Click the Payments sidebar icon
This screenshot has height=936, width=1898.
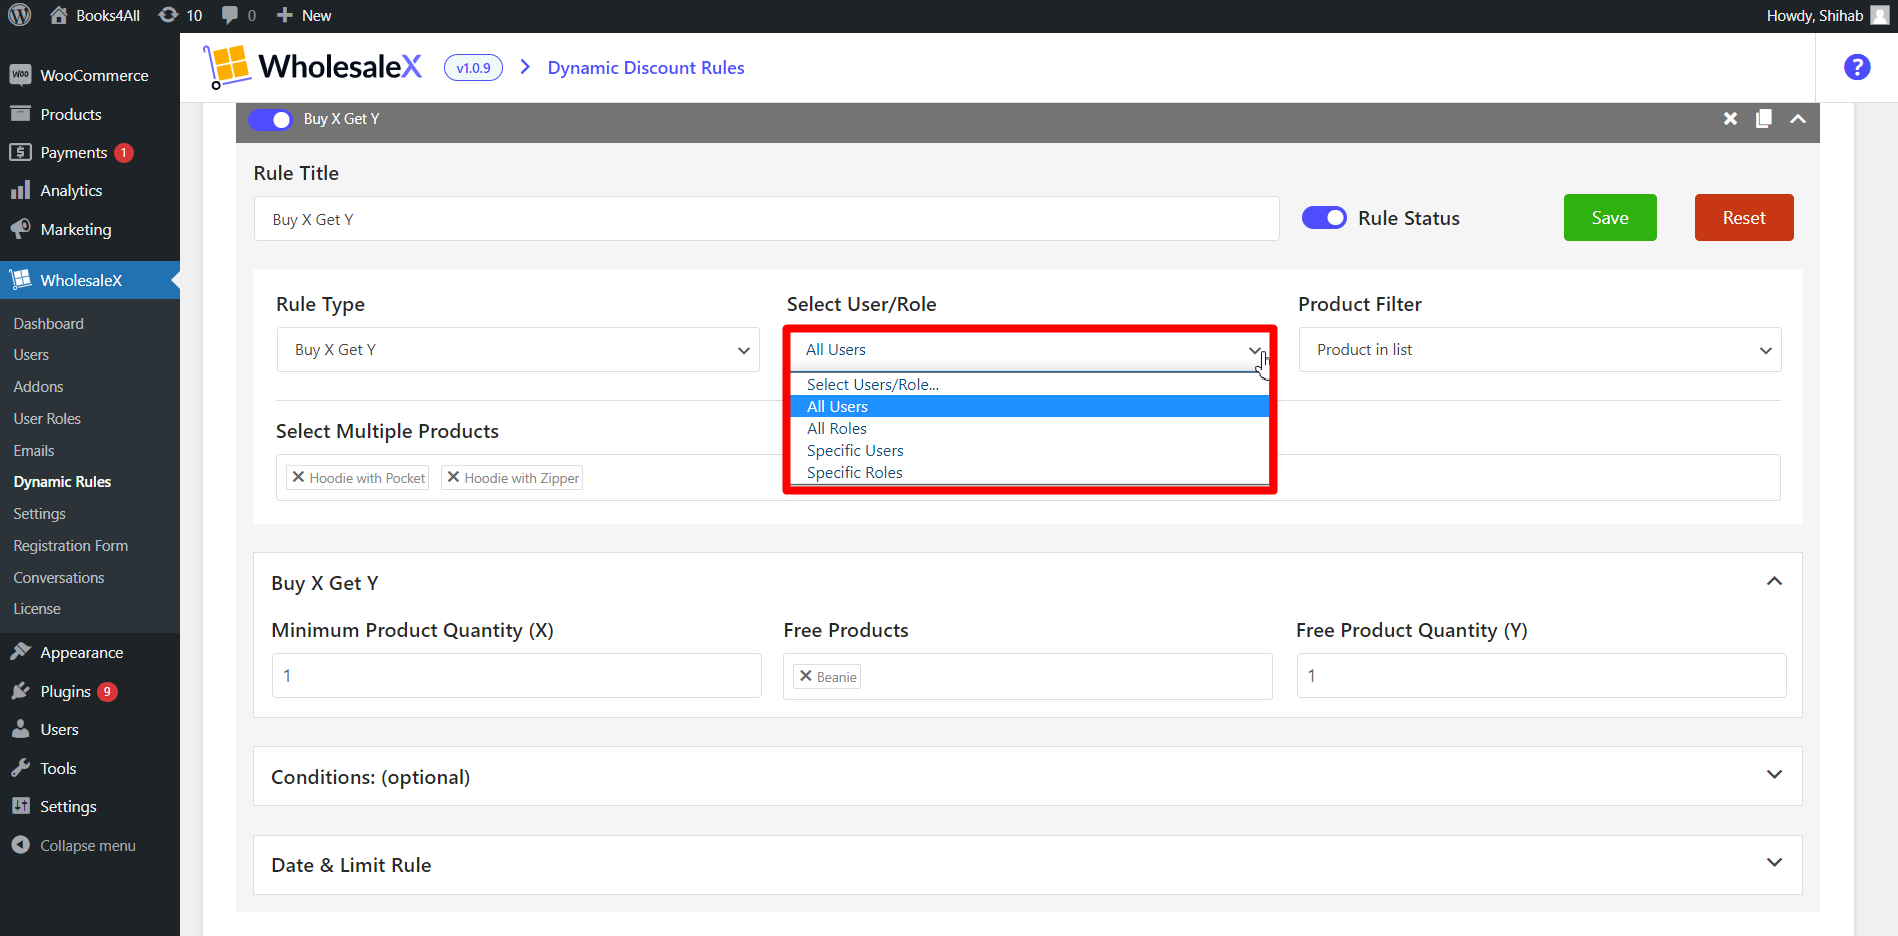click(20, 152)
